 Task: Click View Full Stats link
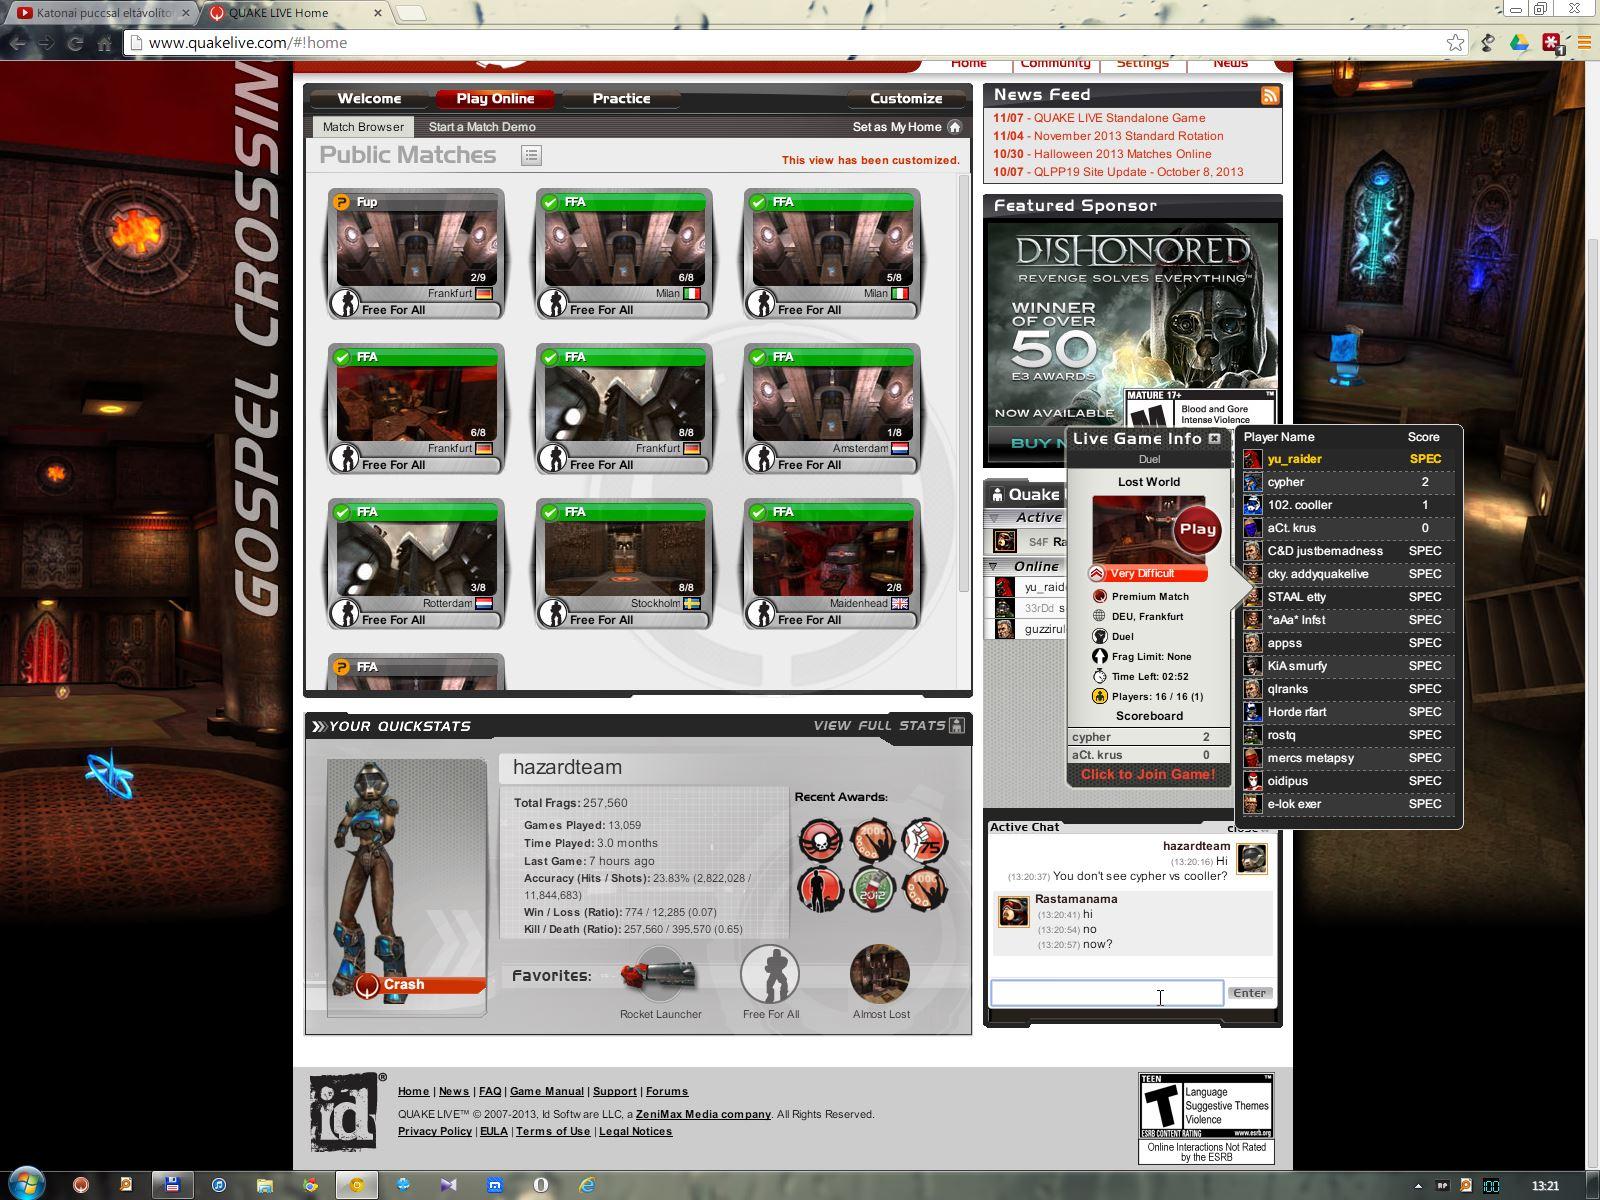pyautogui.click(x=879, y=725)
